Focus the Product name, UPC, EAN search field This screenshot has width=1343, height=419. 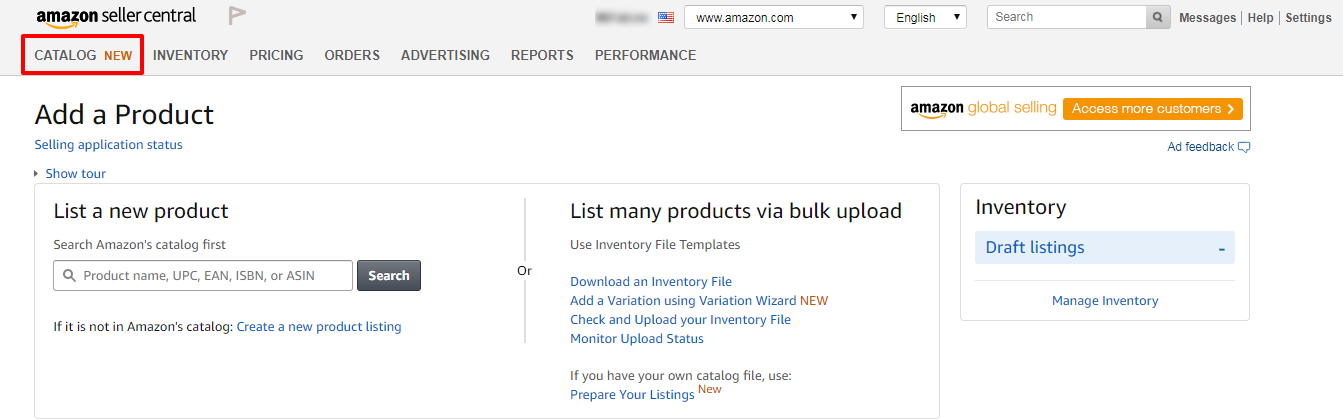pos(203,276)
